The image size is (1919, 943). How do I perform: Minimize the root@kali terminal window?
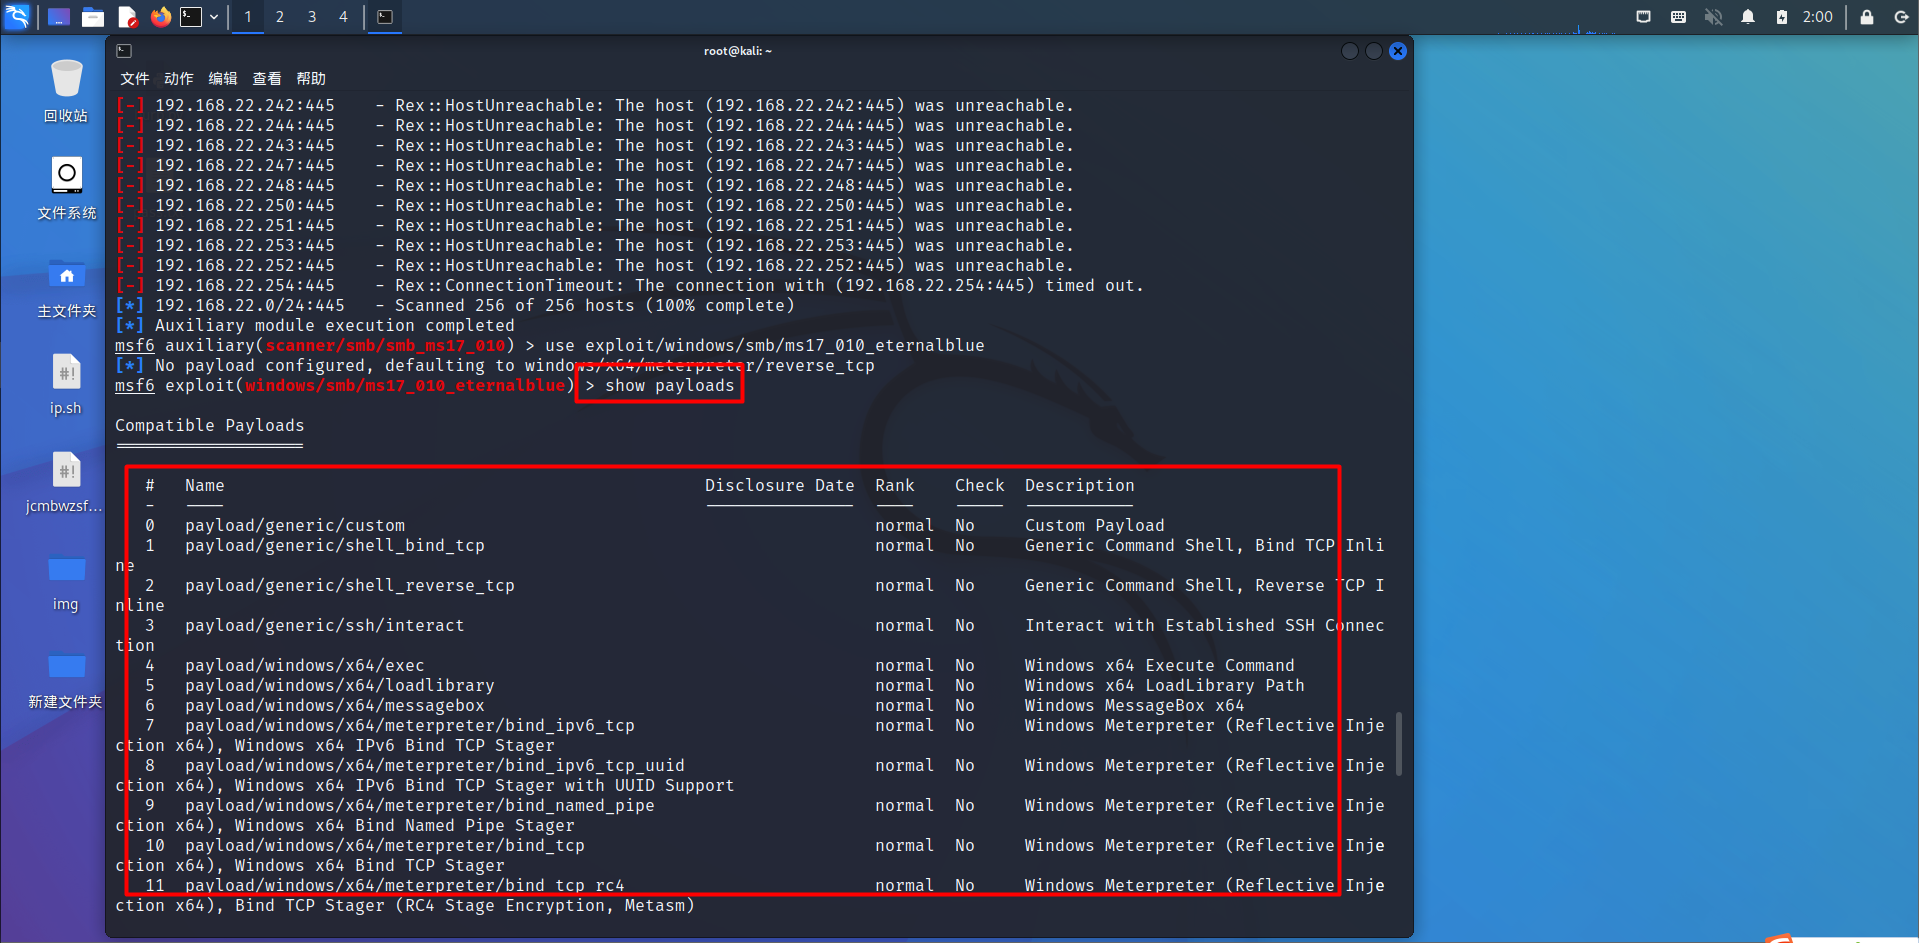(1350, 51)
